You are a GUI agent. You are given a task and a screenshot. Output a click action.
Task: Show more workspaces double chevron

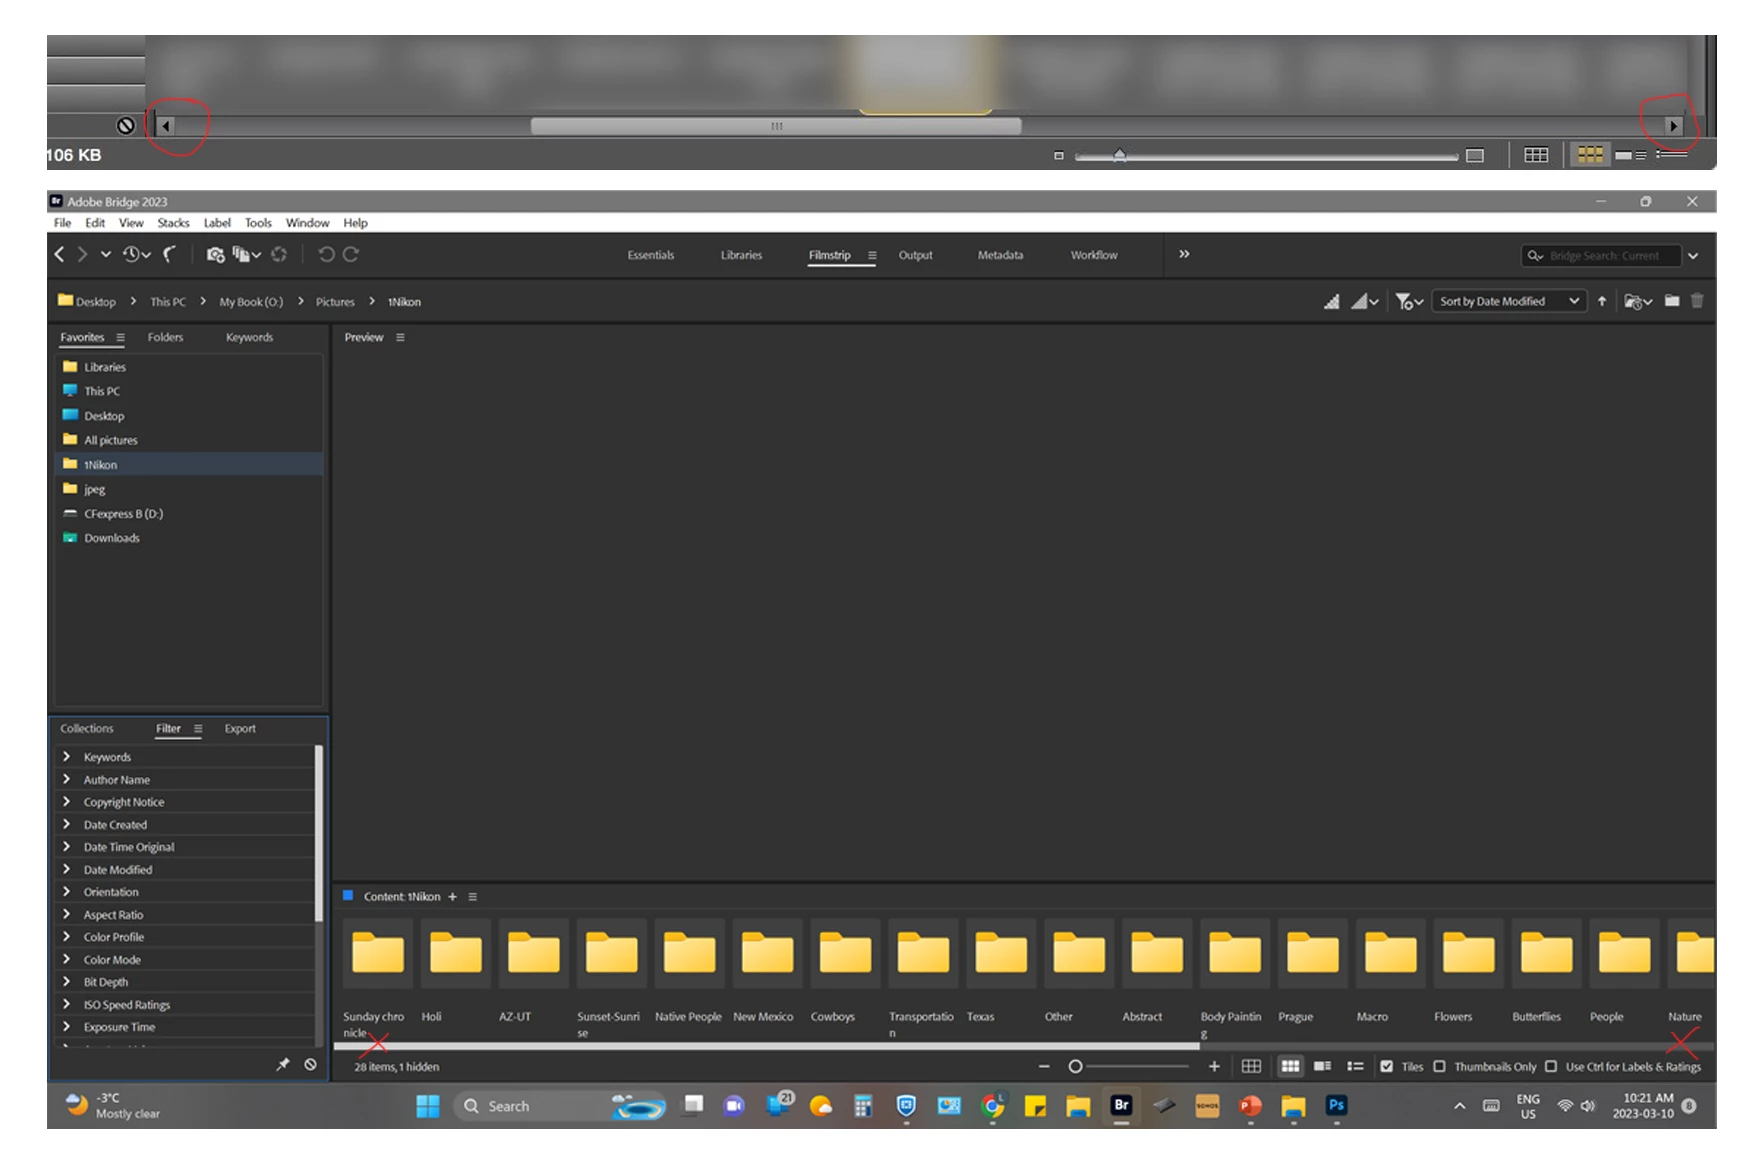click(1184, 255)
